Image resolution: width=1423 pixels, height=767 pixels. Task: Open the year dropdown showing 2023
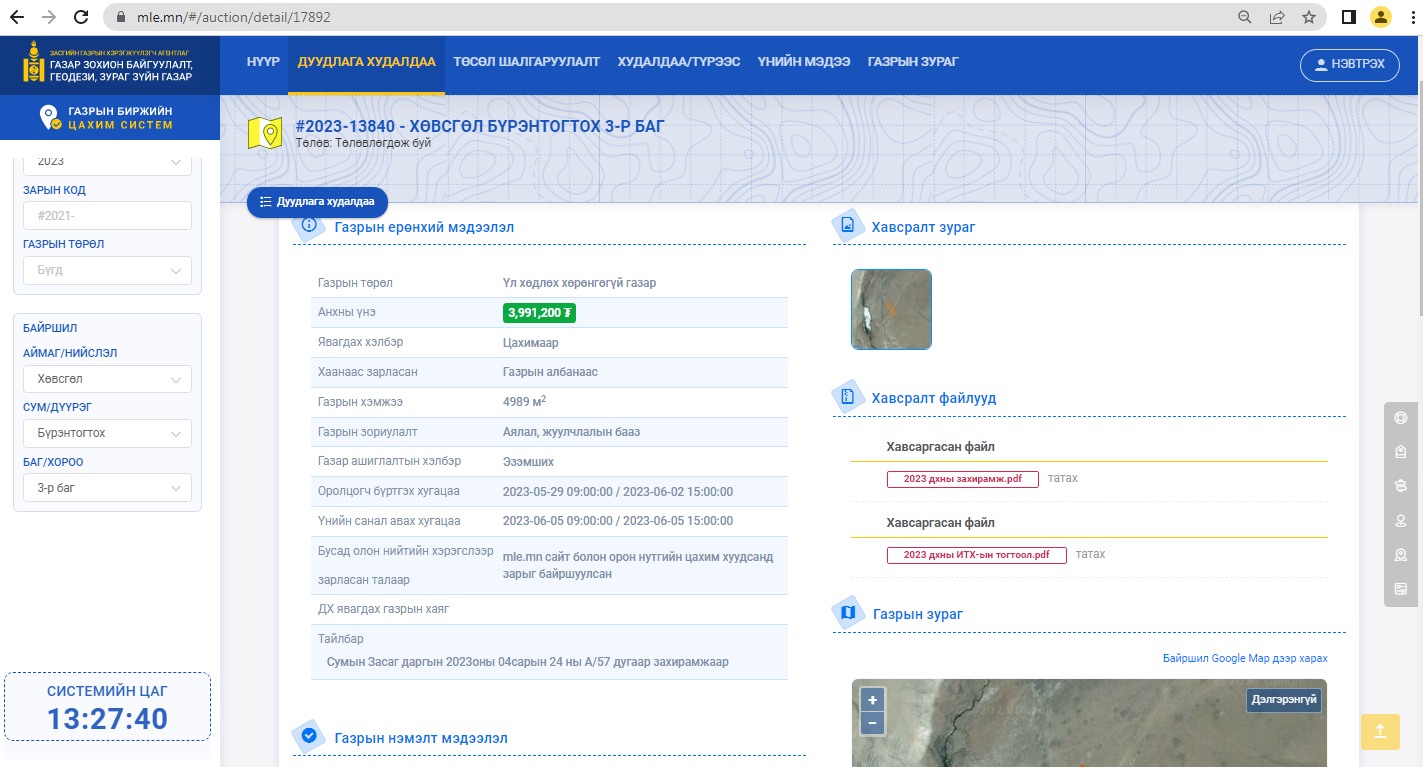[107, 162]
